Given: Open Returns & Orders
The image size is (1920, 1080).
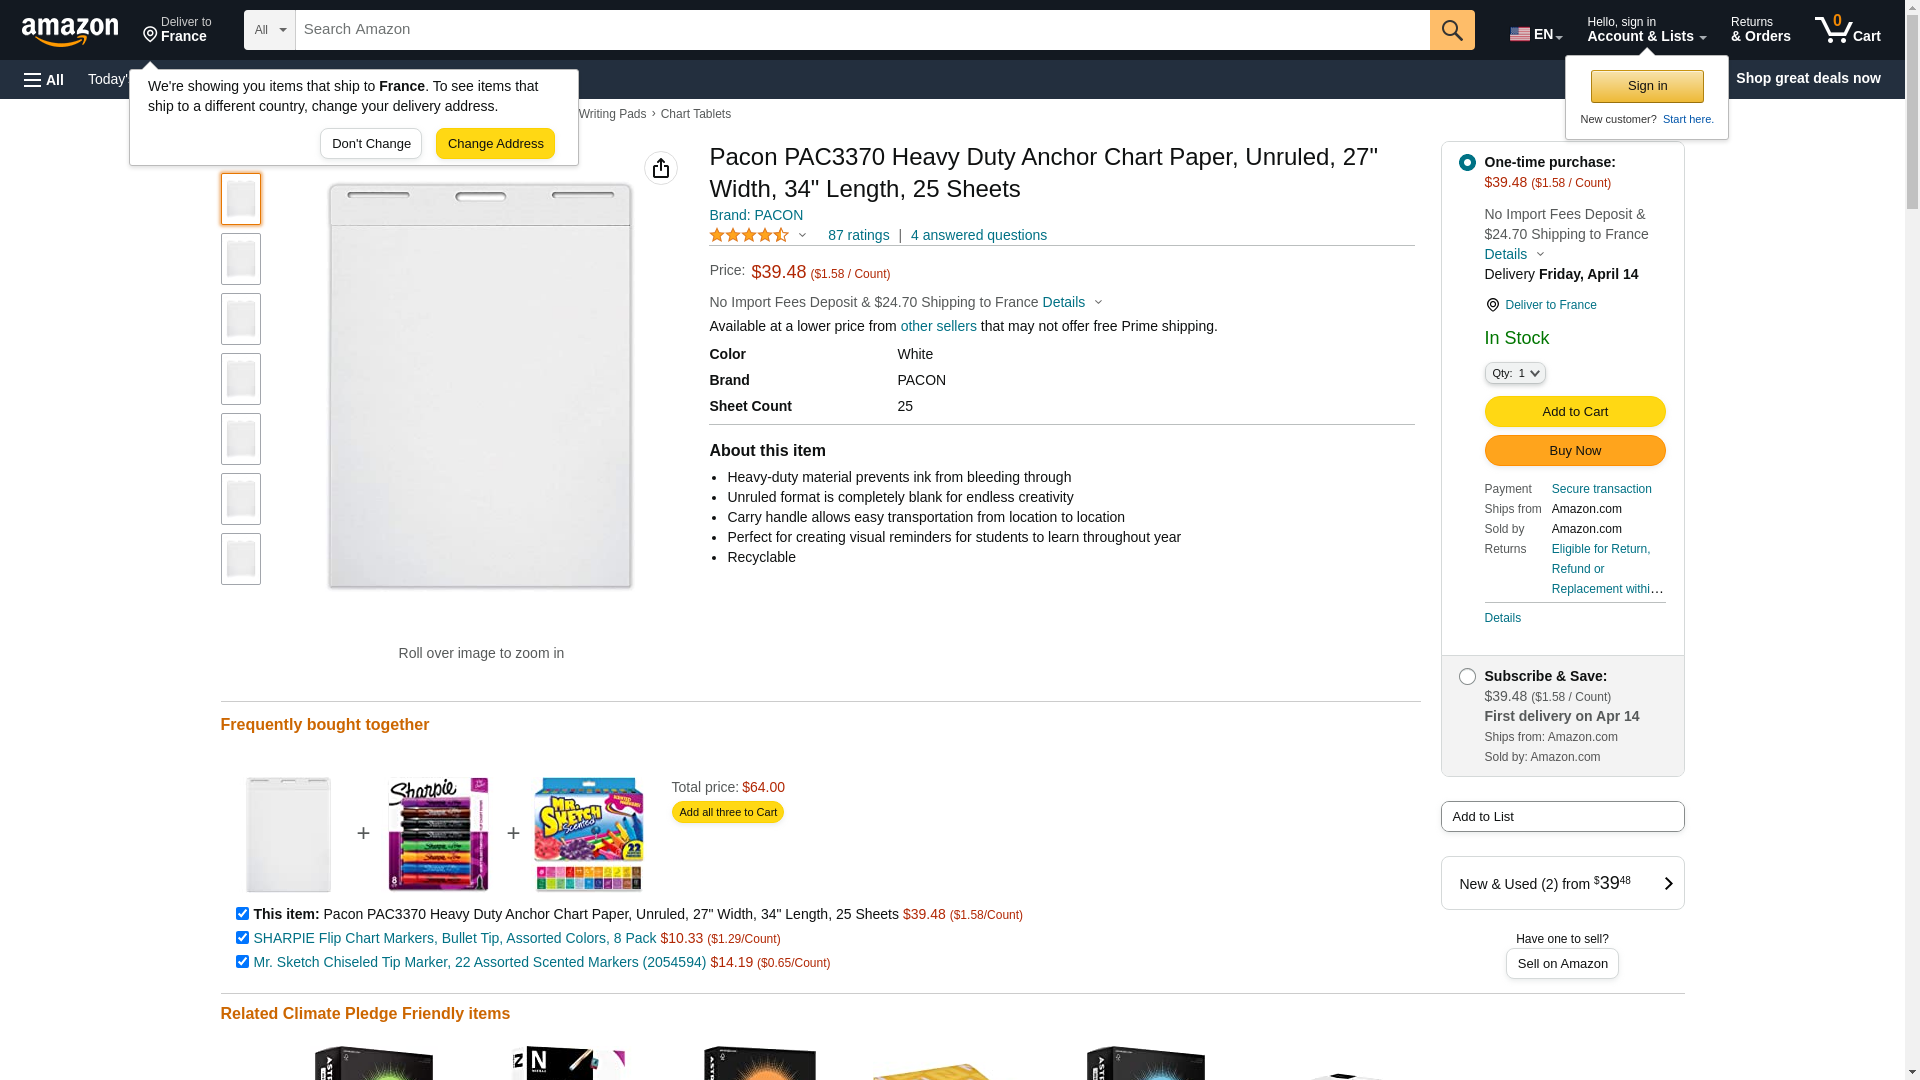Looking at the screenshot, I should click(x=1760, y=30).
